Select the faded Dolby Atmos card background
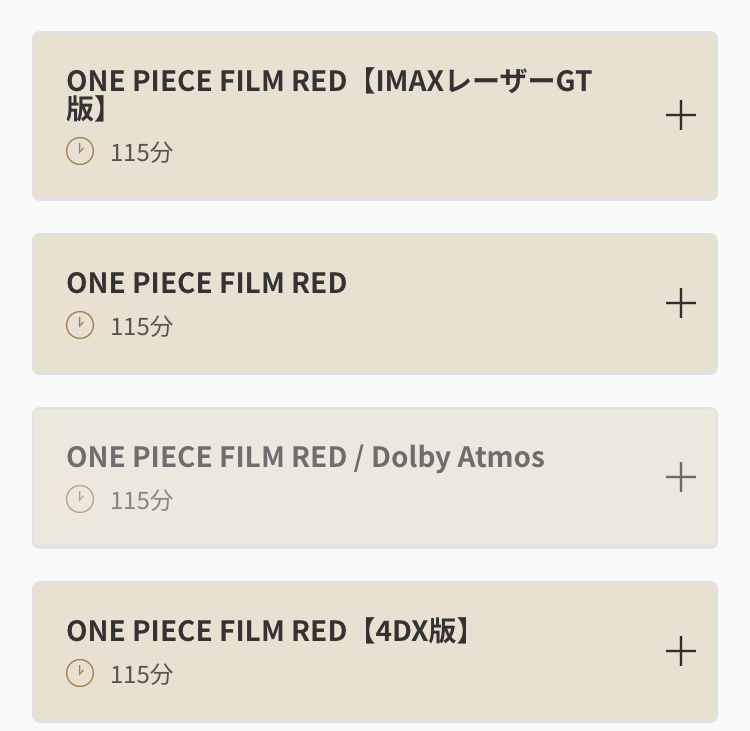750x731 pixels. tap(375, 478)
